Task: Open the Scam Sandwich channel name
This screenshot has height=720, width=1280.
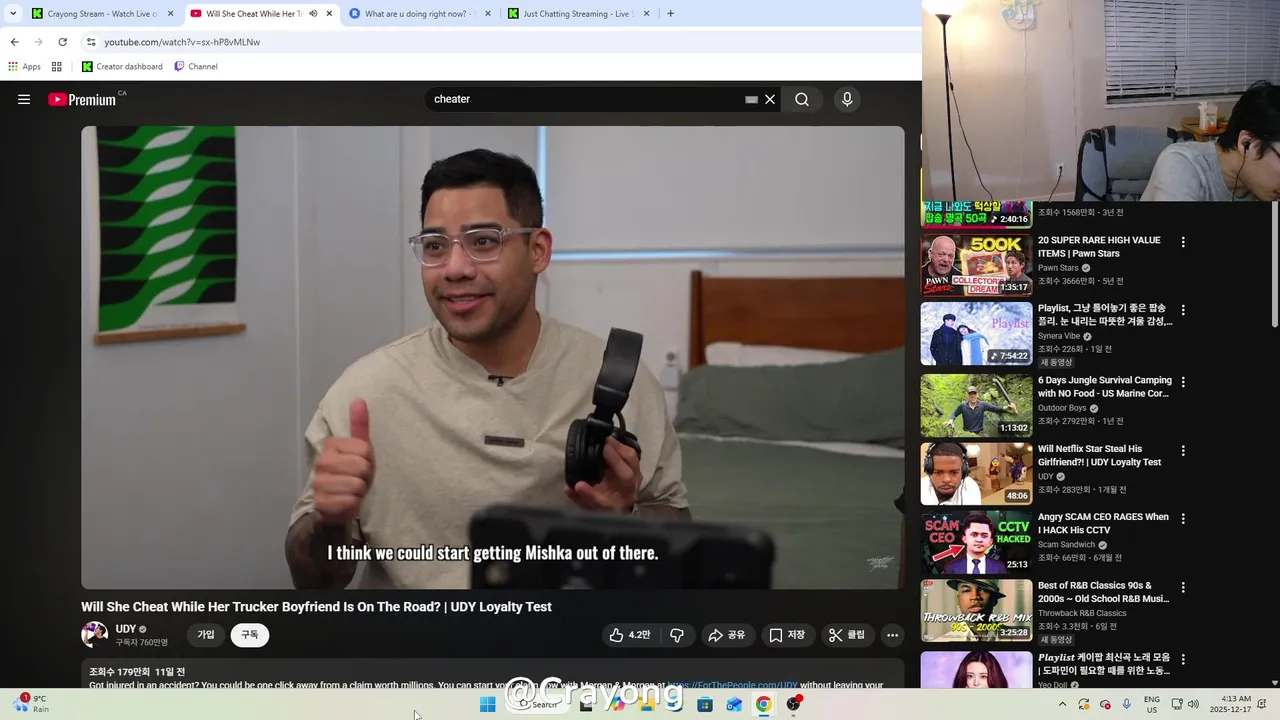Action: click(x=1066, y=545)
